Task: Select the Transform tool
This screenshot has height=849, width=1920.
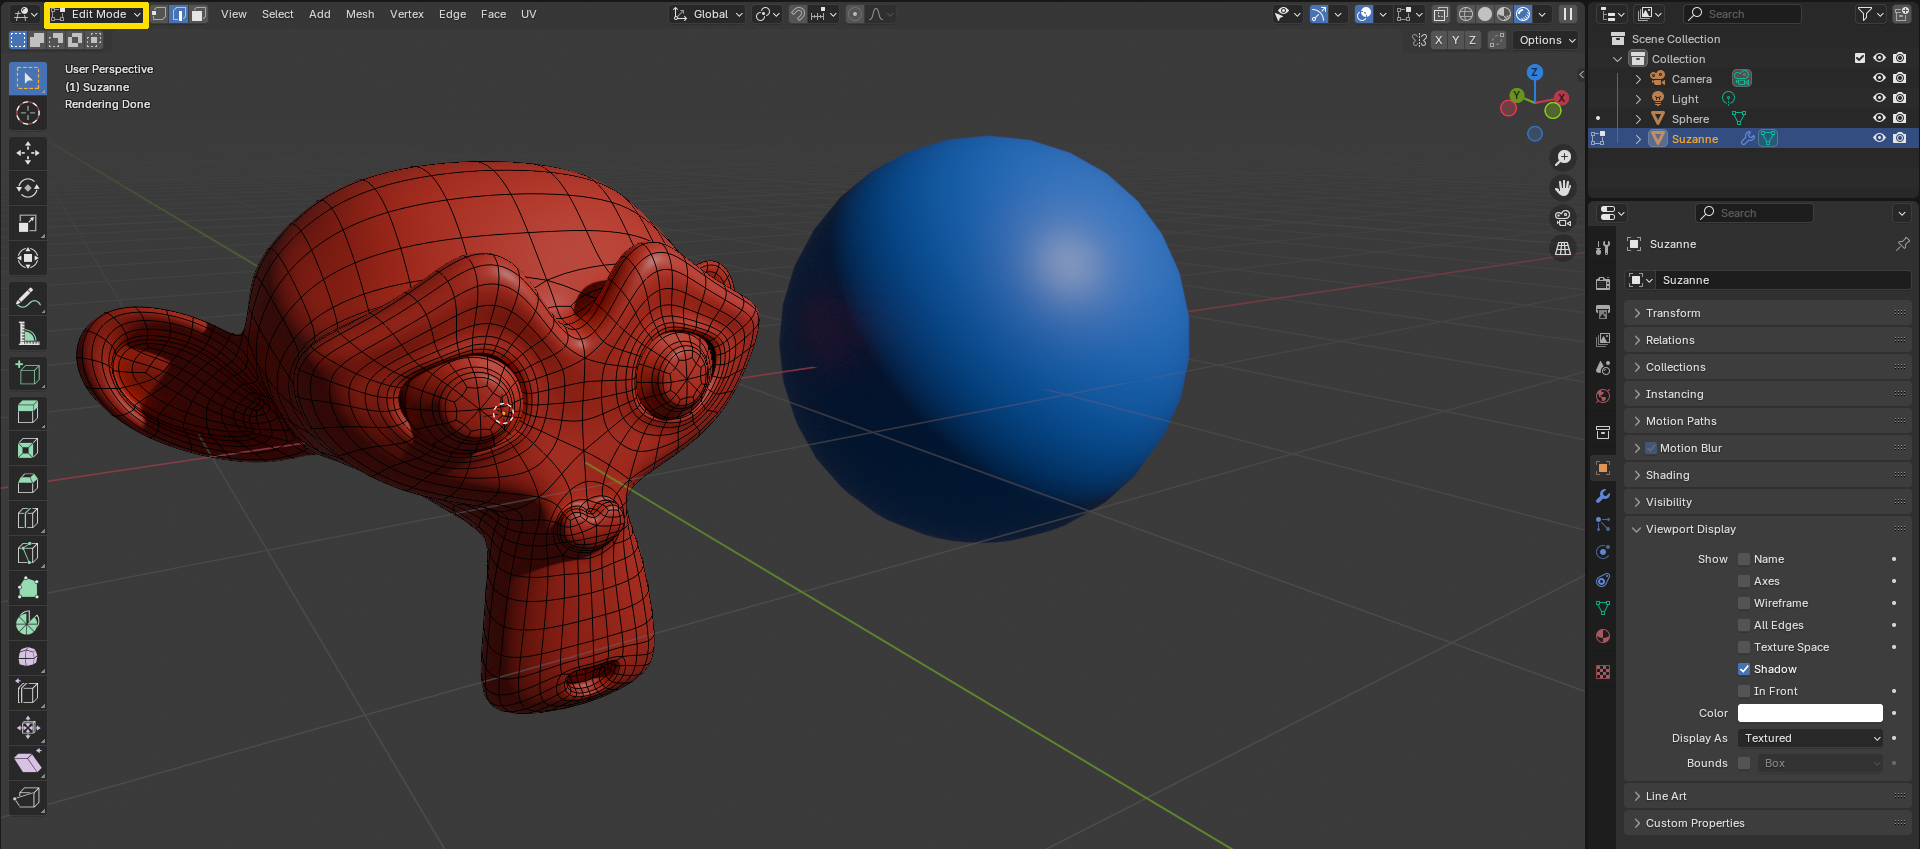Action: coord(28,258)
